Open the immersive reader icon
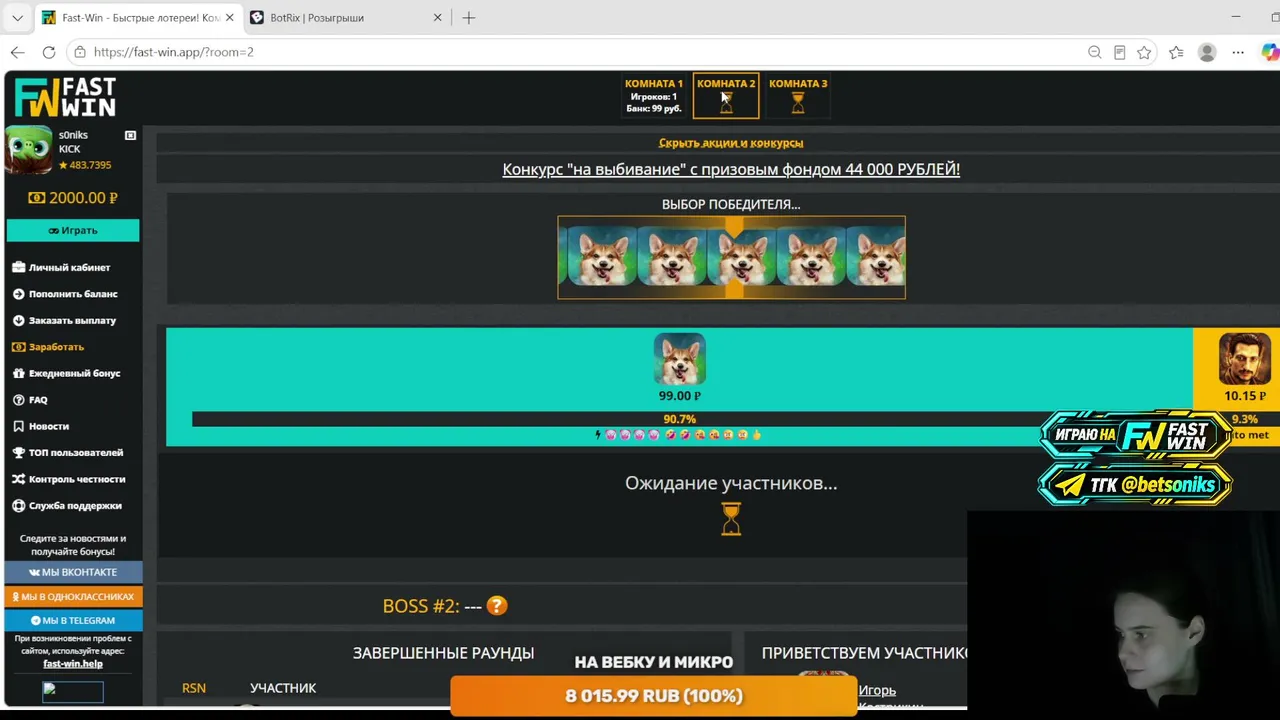The width and height of the screenshot is (1280, 720). (1120, 52)
